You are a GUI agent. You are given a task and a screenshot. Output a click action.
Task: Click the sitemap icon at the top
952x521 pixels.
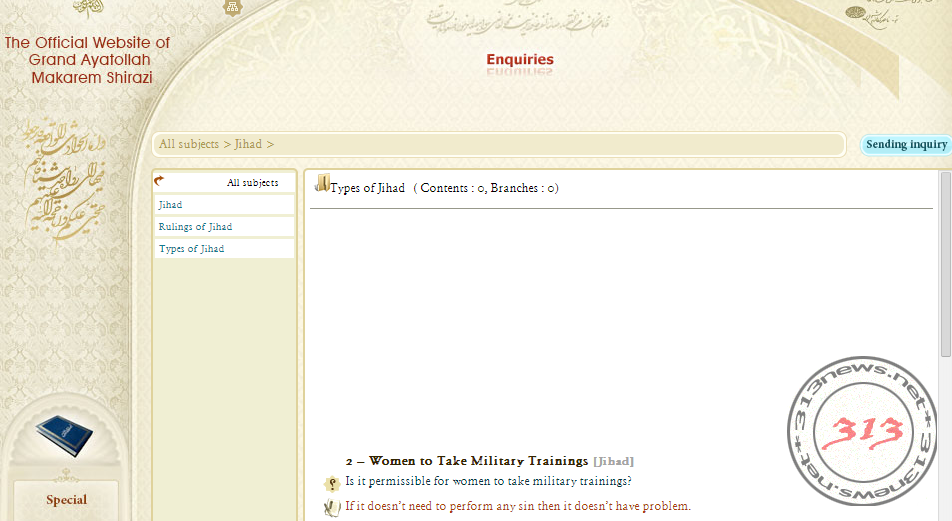click(233, 7)
